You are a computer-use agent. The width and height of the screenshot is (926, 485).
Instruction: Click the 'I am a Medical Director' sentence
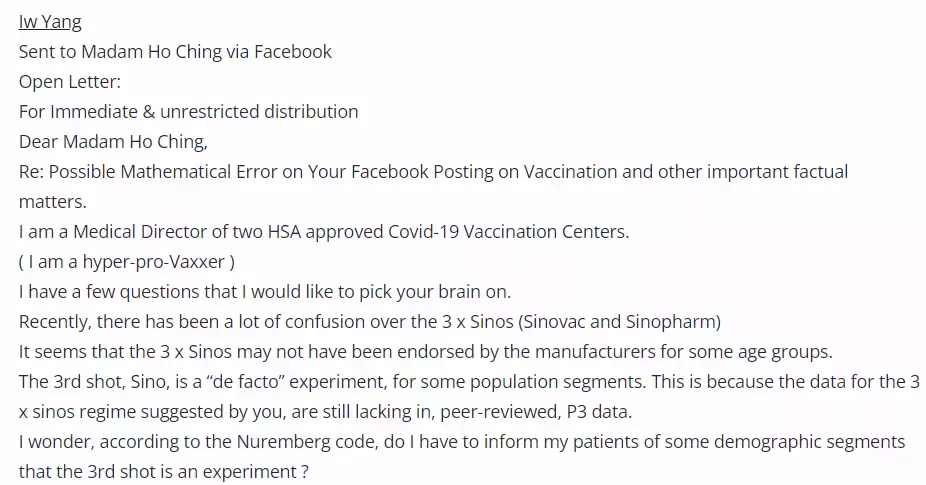click(x=324, y=231)
